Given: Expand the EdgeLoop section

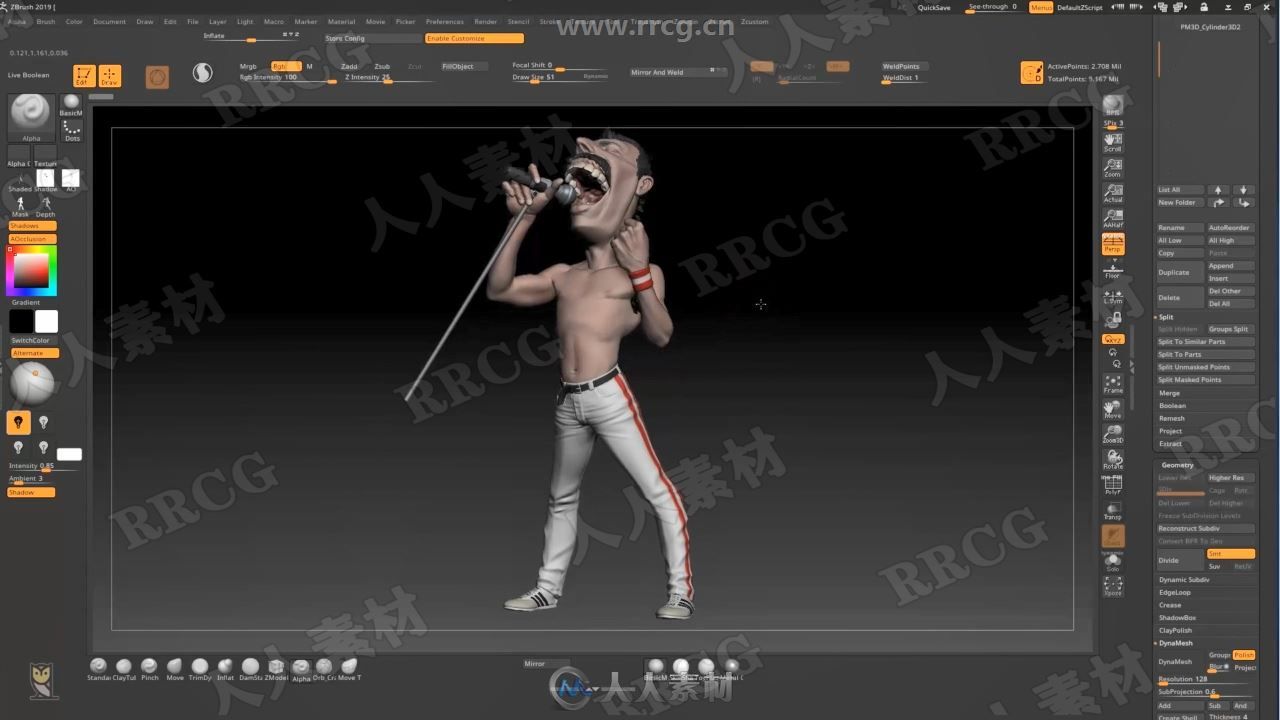Looking at the screenshot, I should [x=1174, y=592].
